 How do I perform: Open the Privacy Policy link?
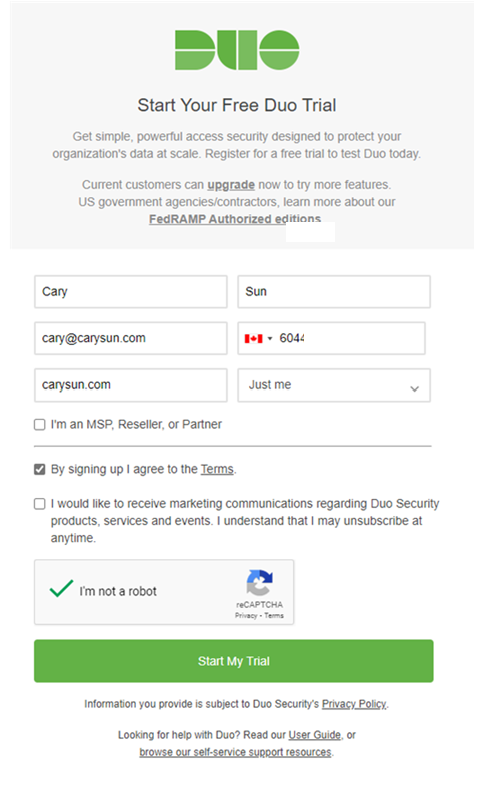354,704
